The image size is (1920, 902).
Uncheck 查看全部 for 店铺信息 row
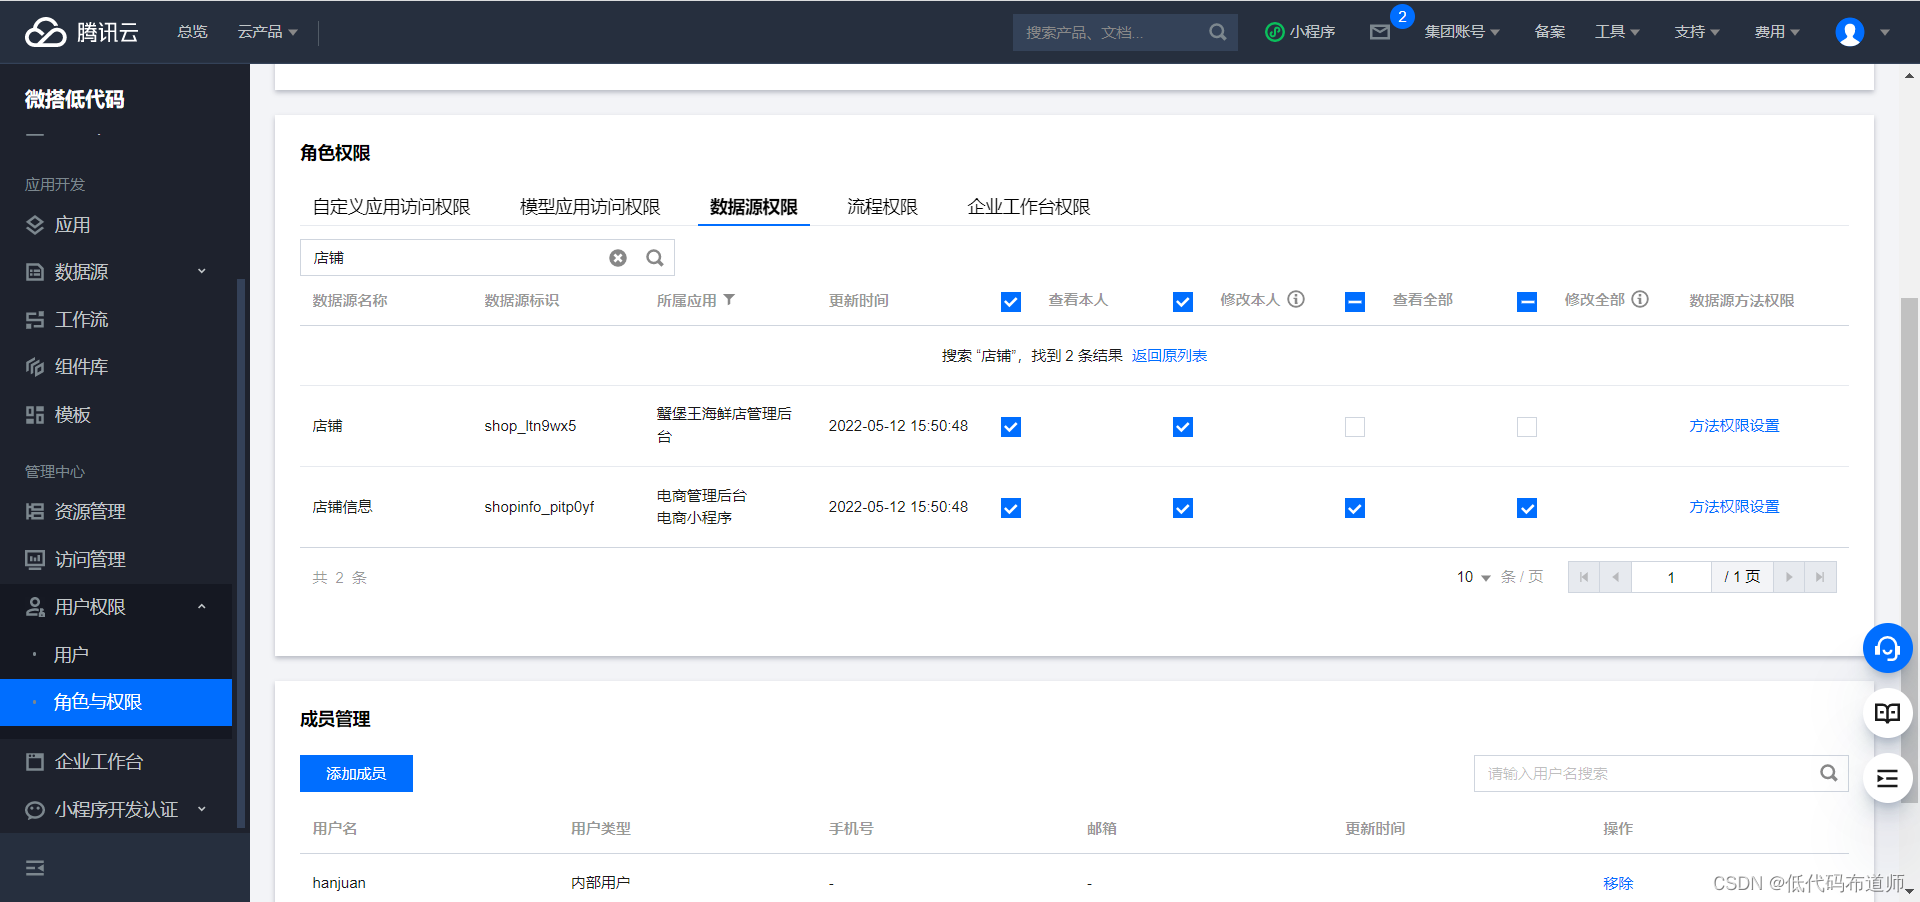(x=1355, y=508)
